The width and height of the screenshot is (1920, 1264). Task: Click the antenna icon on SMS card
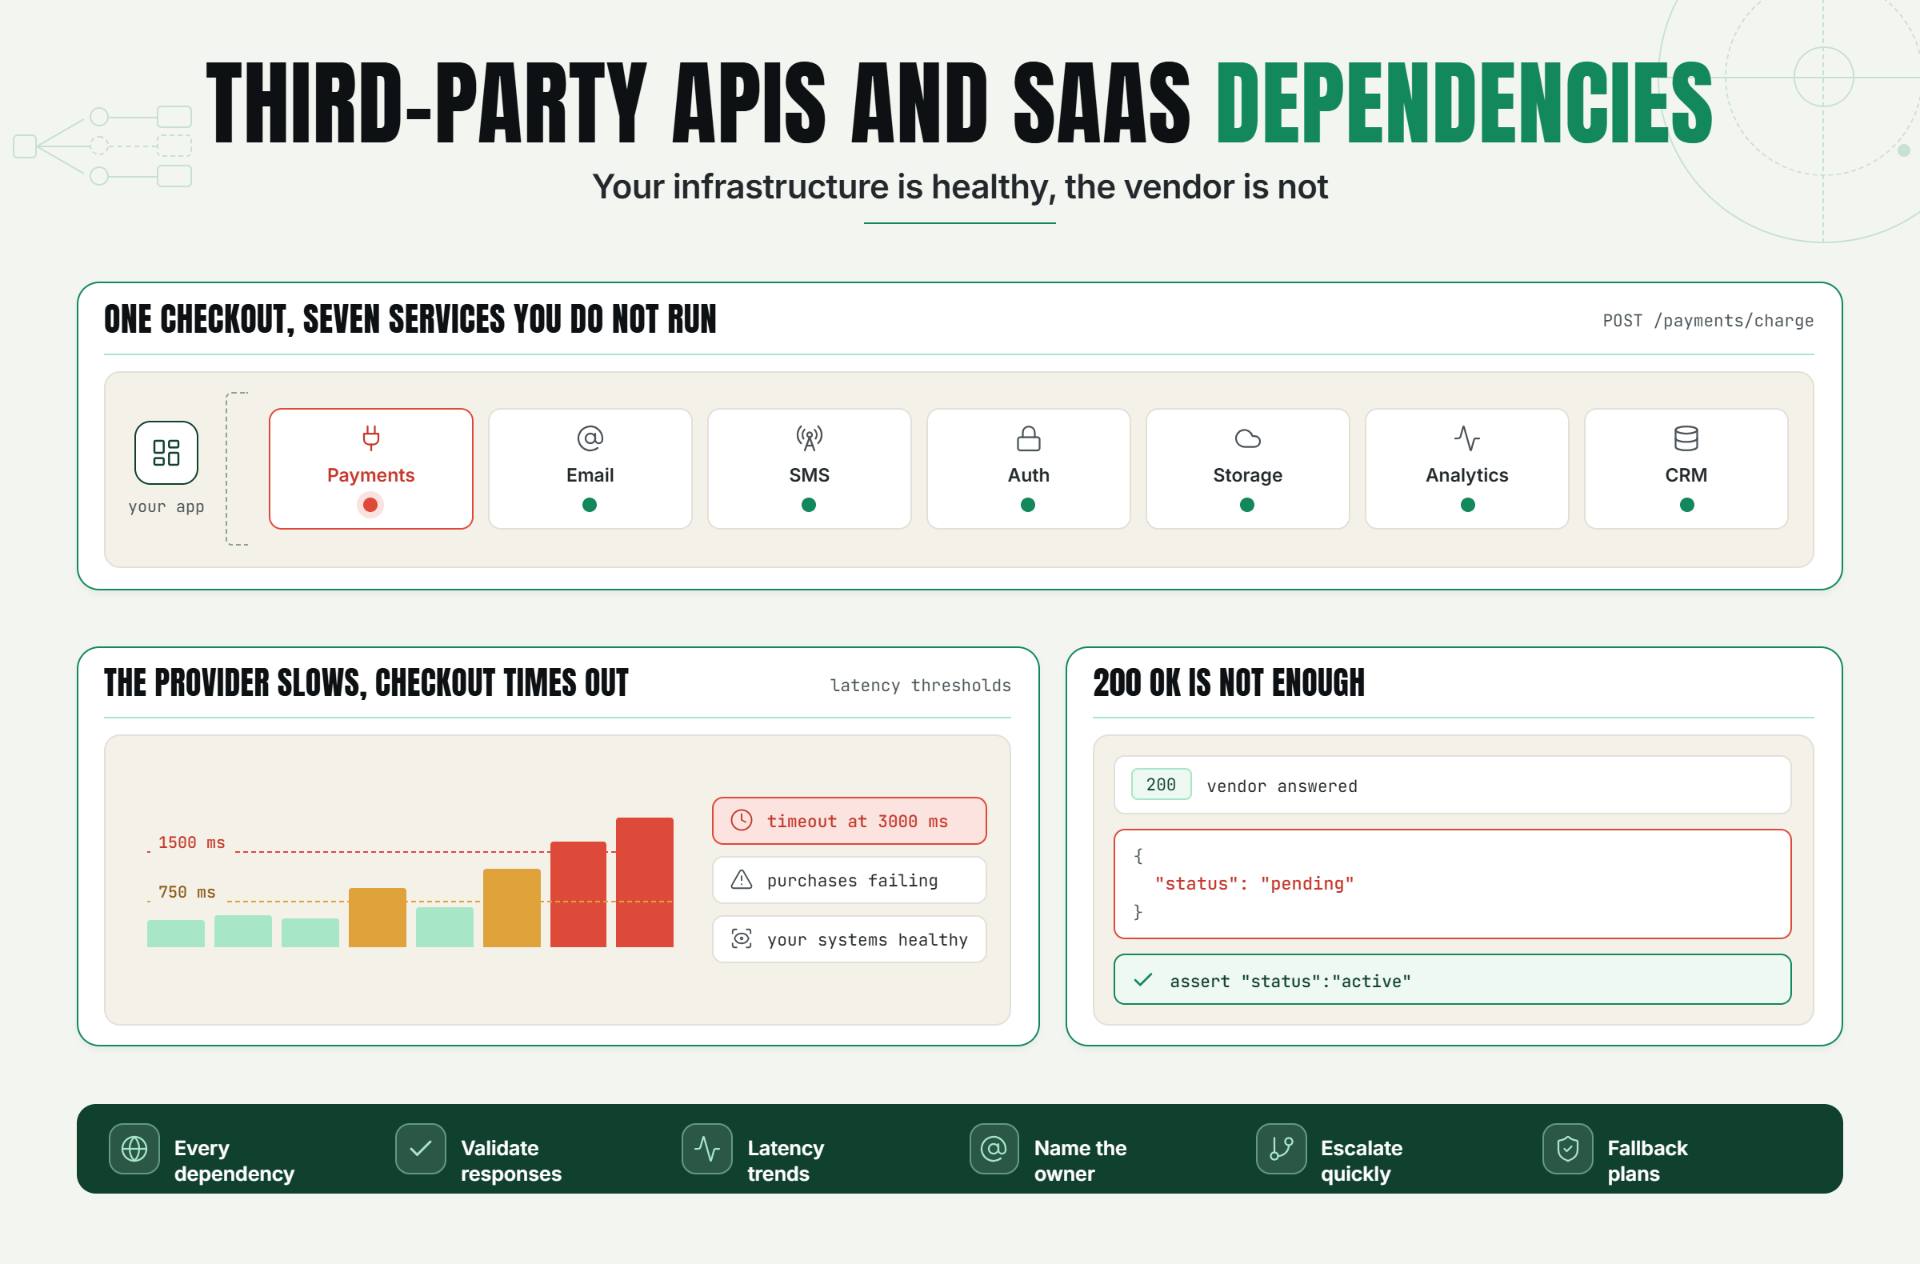pos(809,438)
